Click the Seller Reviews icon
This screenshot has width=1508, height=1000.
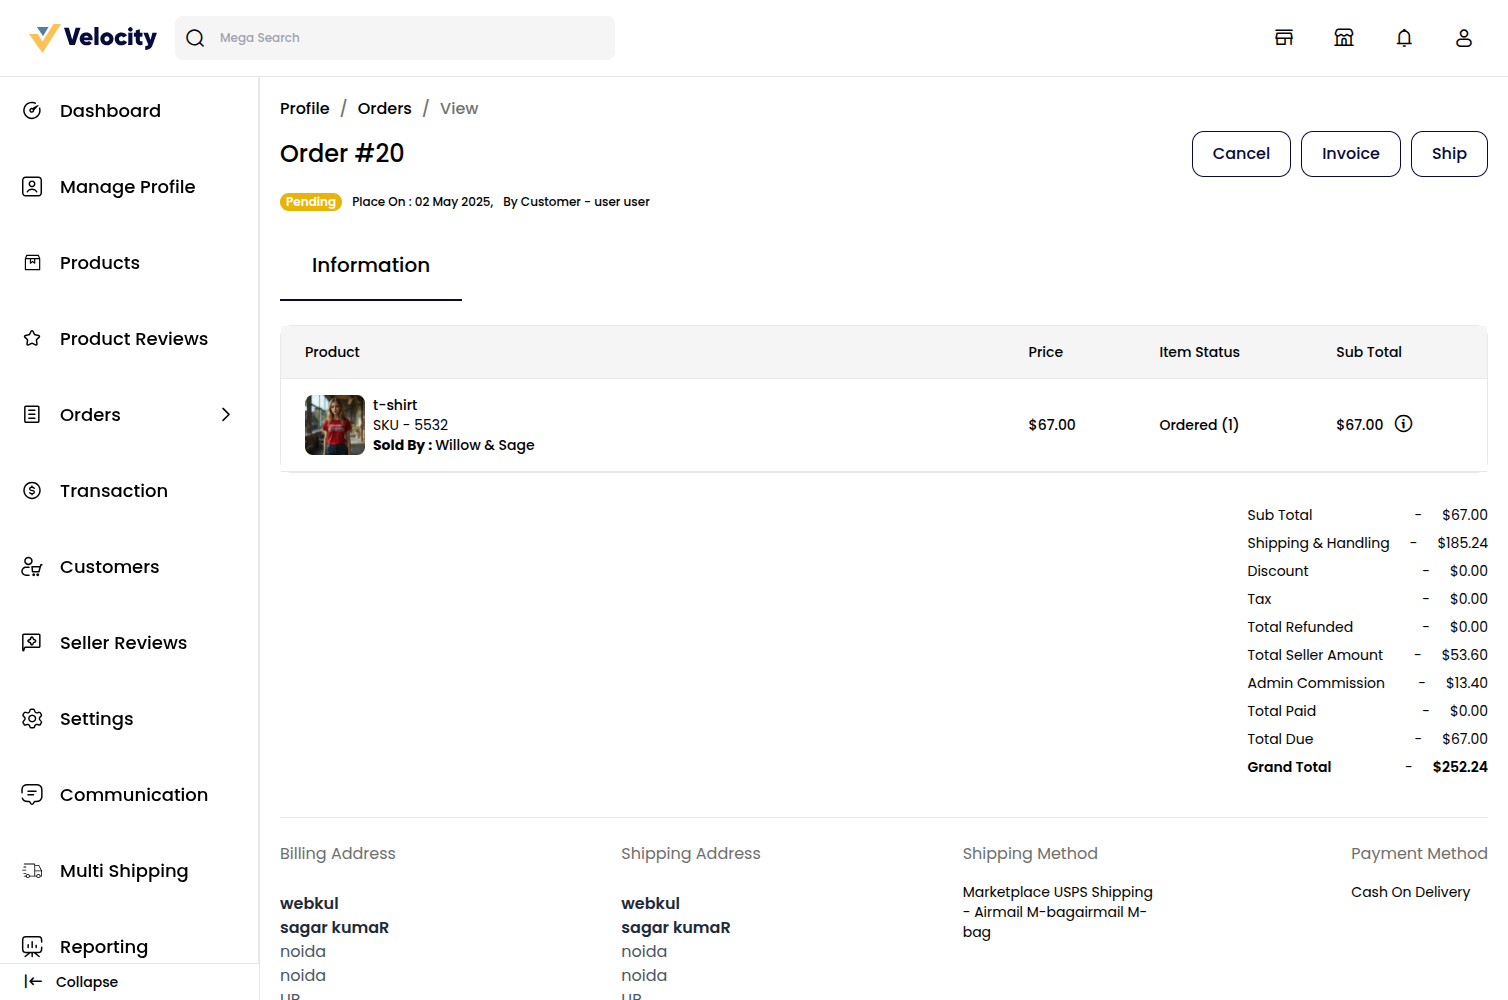coord(32,643)
